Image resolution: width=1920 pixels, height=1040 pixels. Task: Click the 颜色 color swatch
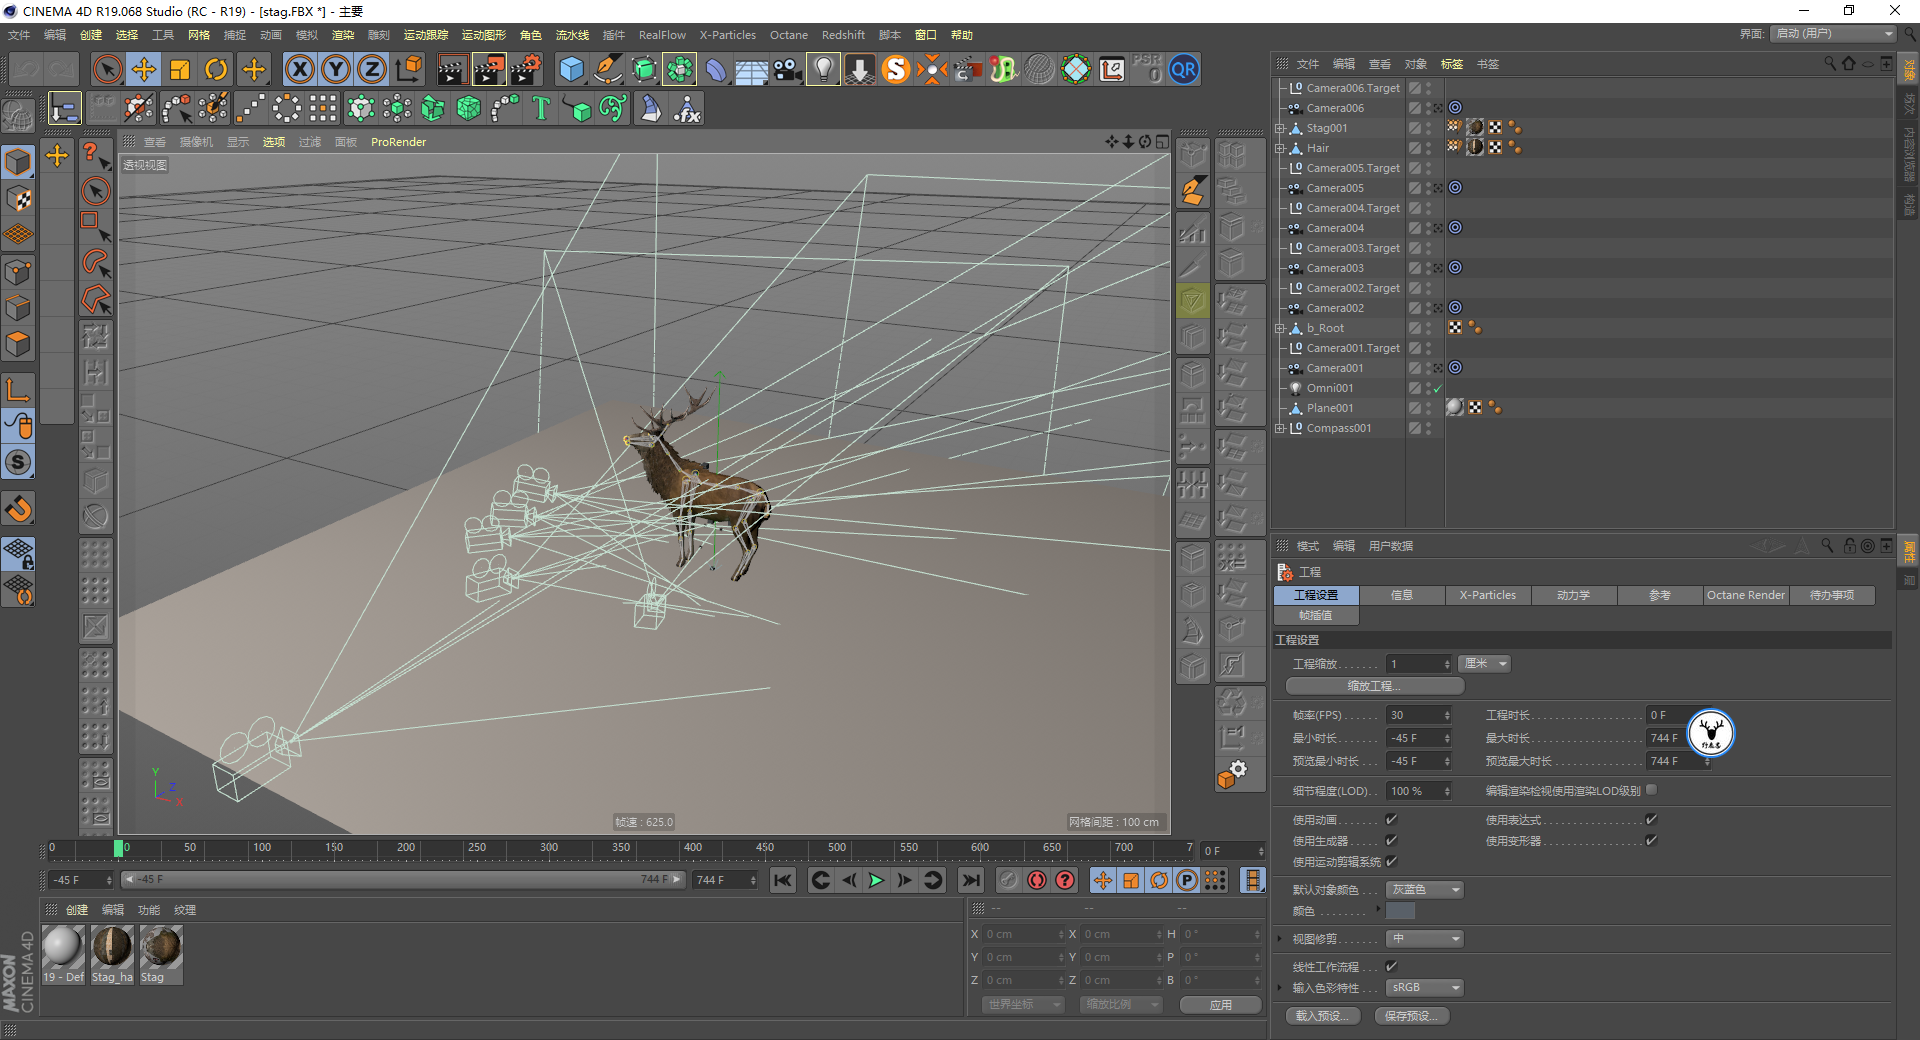tap(1400, 911)
